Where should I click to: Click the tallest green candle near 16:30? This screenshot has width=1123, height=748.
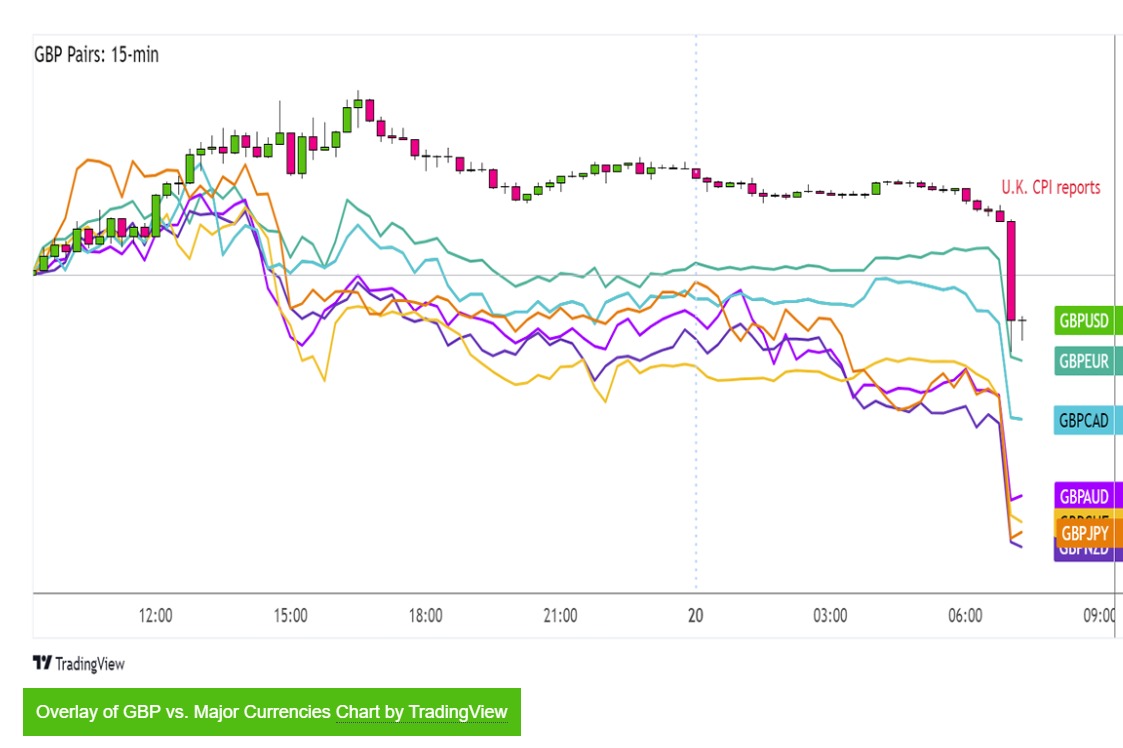[x=347, y=118]
